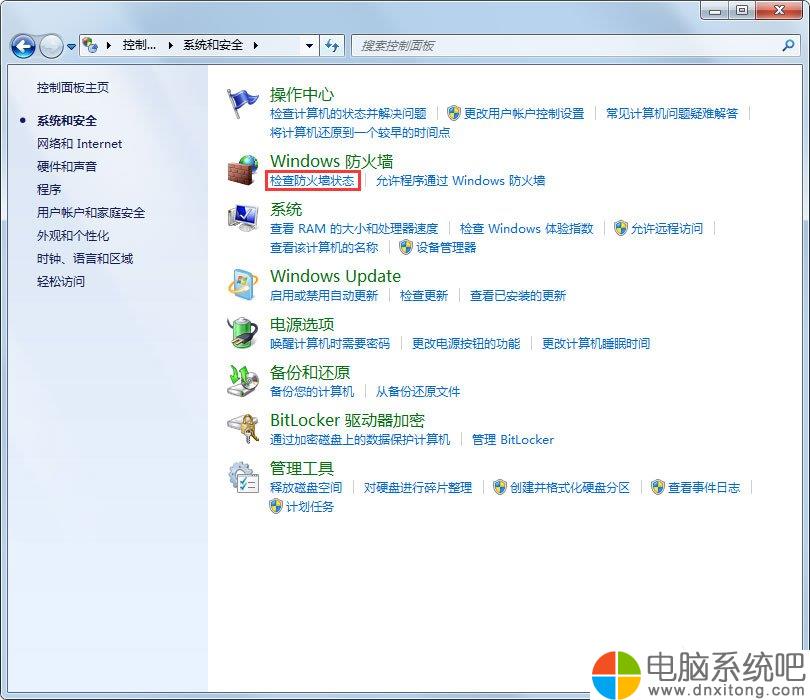The width and height of the screenshot is (810, 700).
Task: Click 更改计算机睡眠时间 link
Action: [x=596, y=343]
